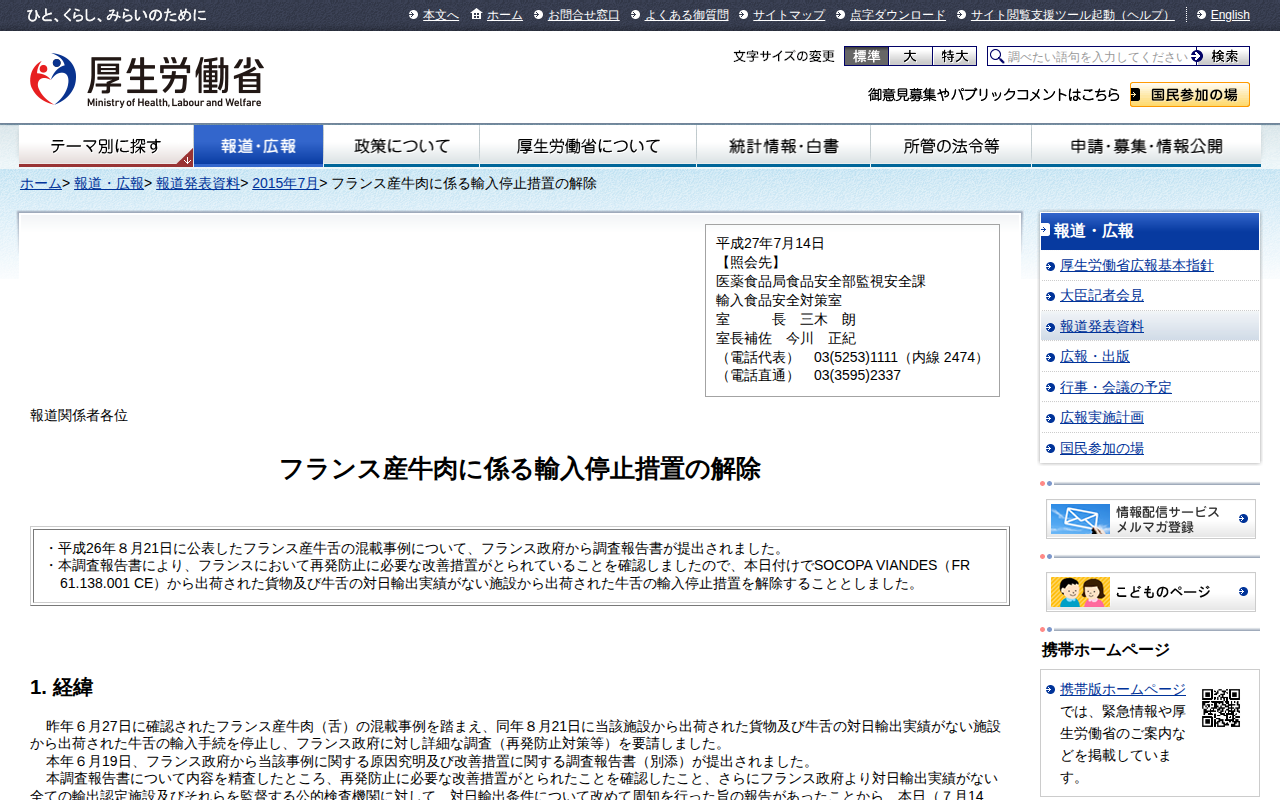This screenshot has width=1280, height=800.
Task: Open よくある御質問 link
Action: coord(686,15)
